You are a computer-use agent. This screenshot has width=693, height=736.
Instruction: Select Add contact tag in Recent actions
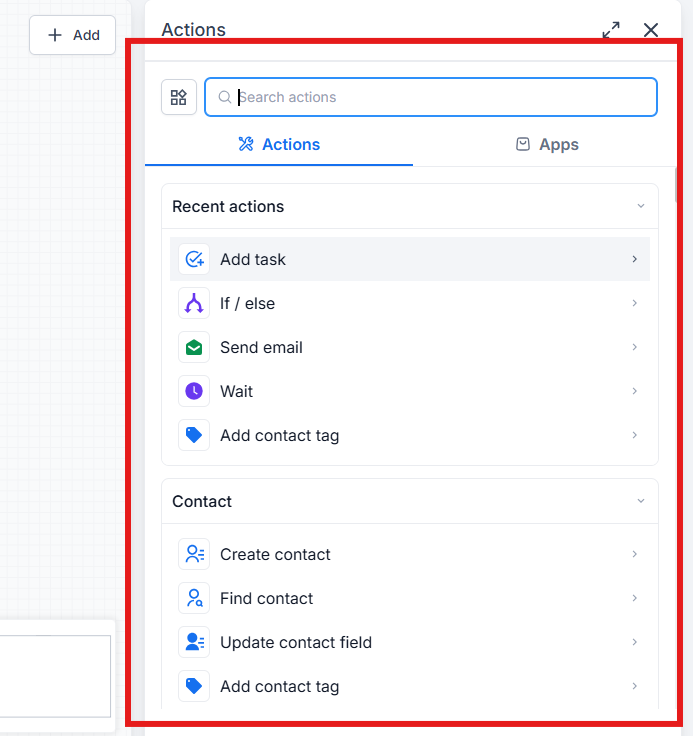coord(279,435)
